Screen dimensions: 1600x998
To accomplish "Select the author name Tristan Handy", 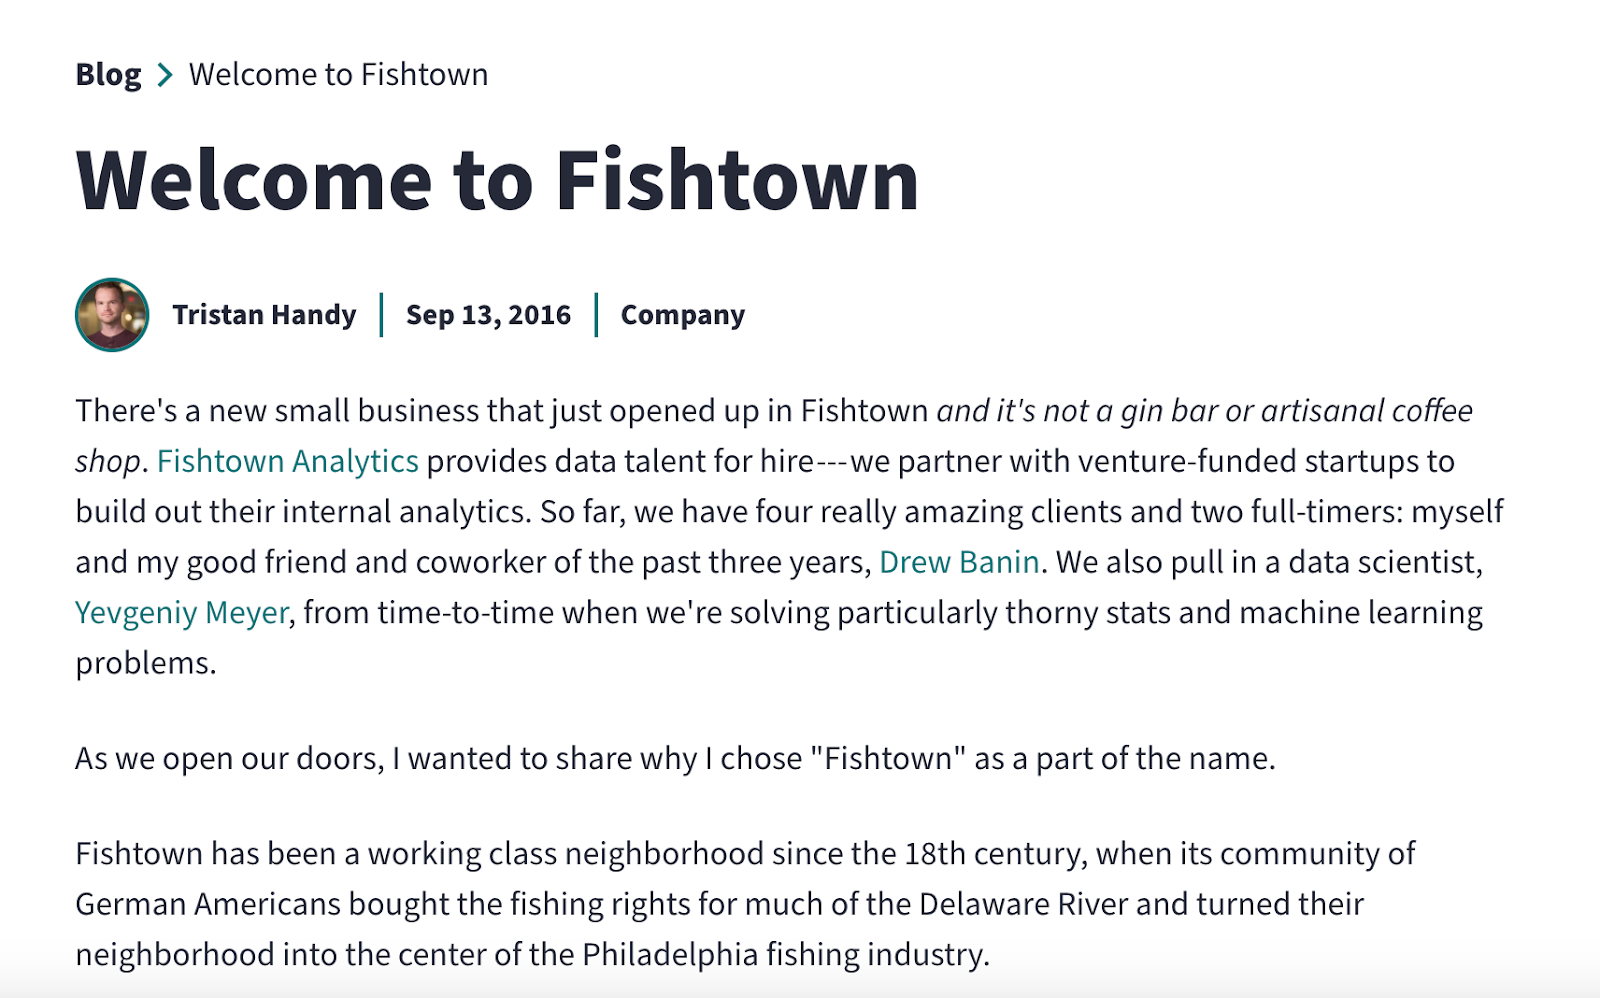I will 264,315.
